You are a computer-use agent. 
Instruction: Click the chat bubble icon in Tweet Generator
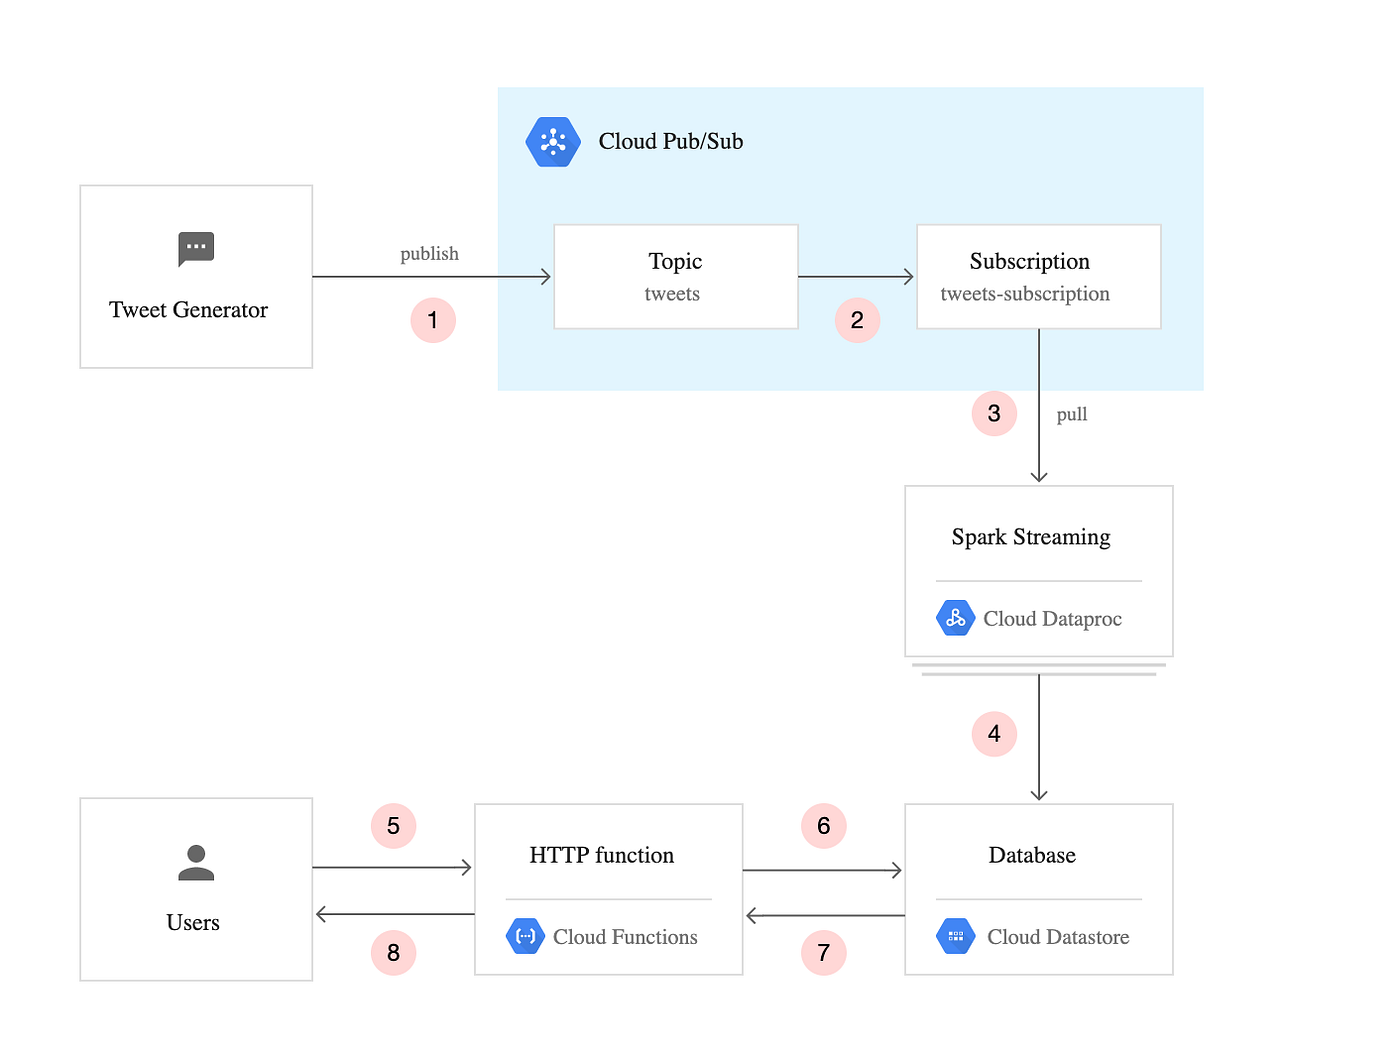click(x=195, y=249)
